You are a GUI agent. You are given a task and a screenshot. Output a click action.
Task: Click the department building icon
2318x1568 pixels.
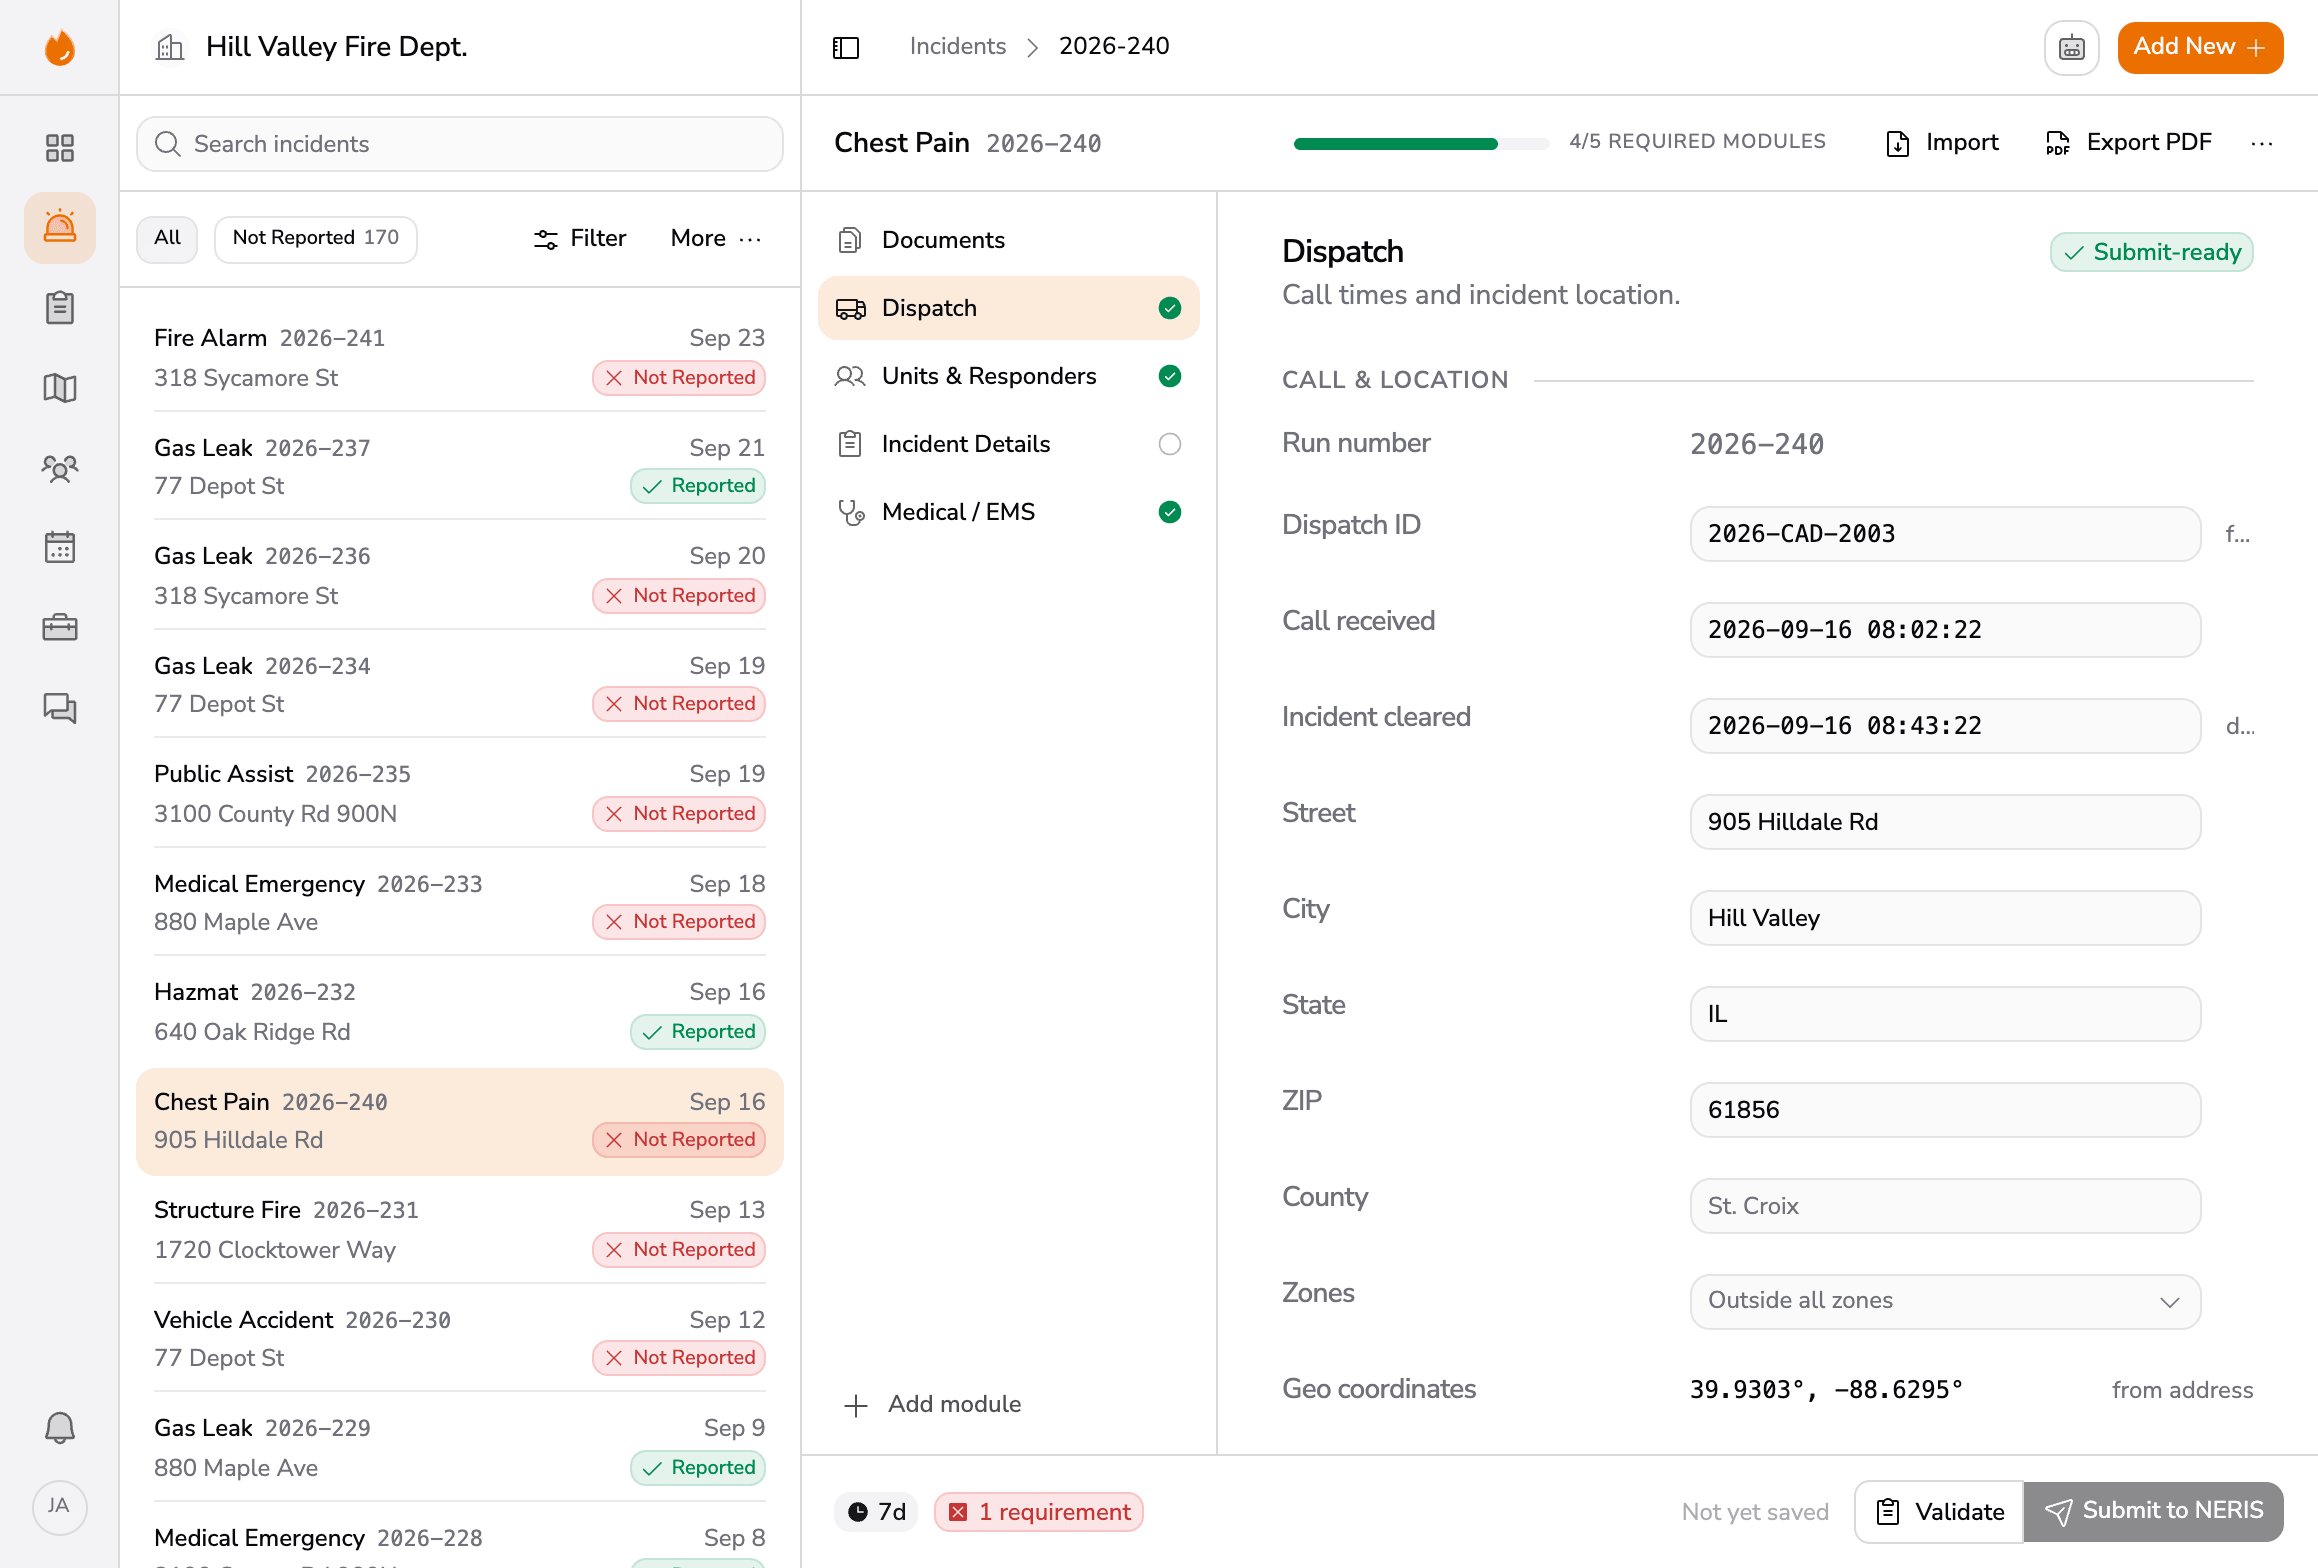(170, 47)
